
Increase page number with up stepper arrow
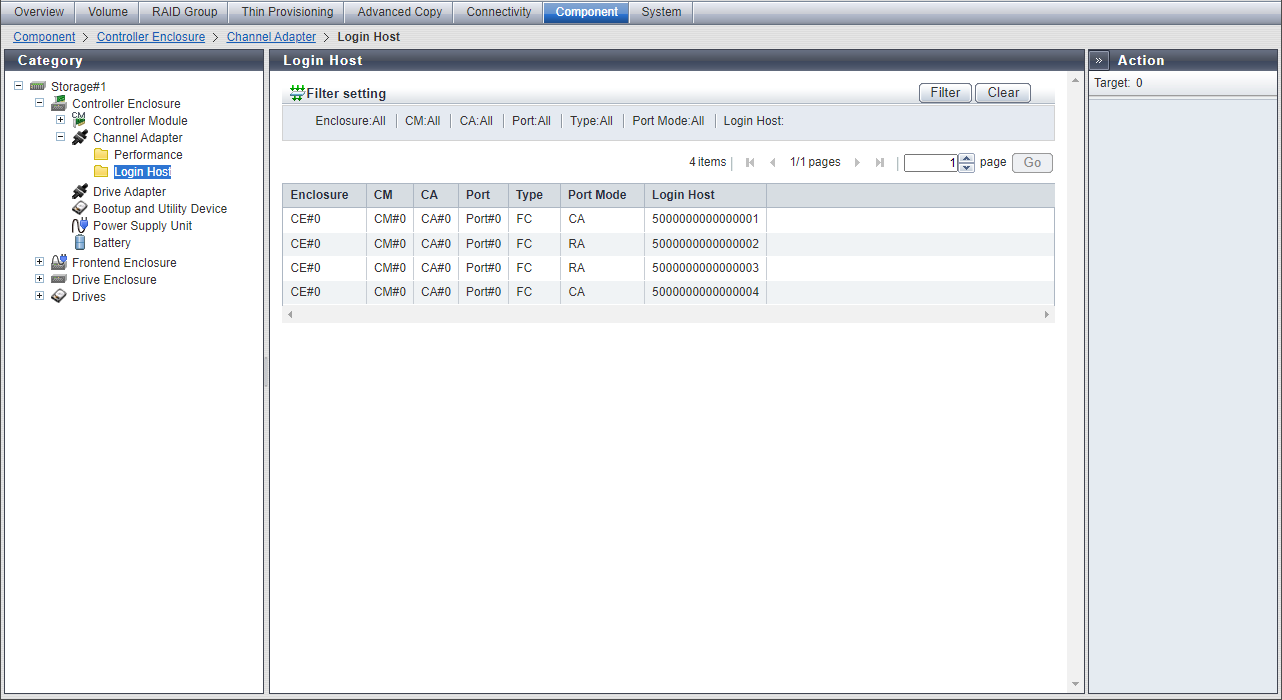[966, 158]
